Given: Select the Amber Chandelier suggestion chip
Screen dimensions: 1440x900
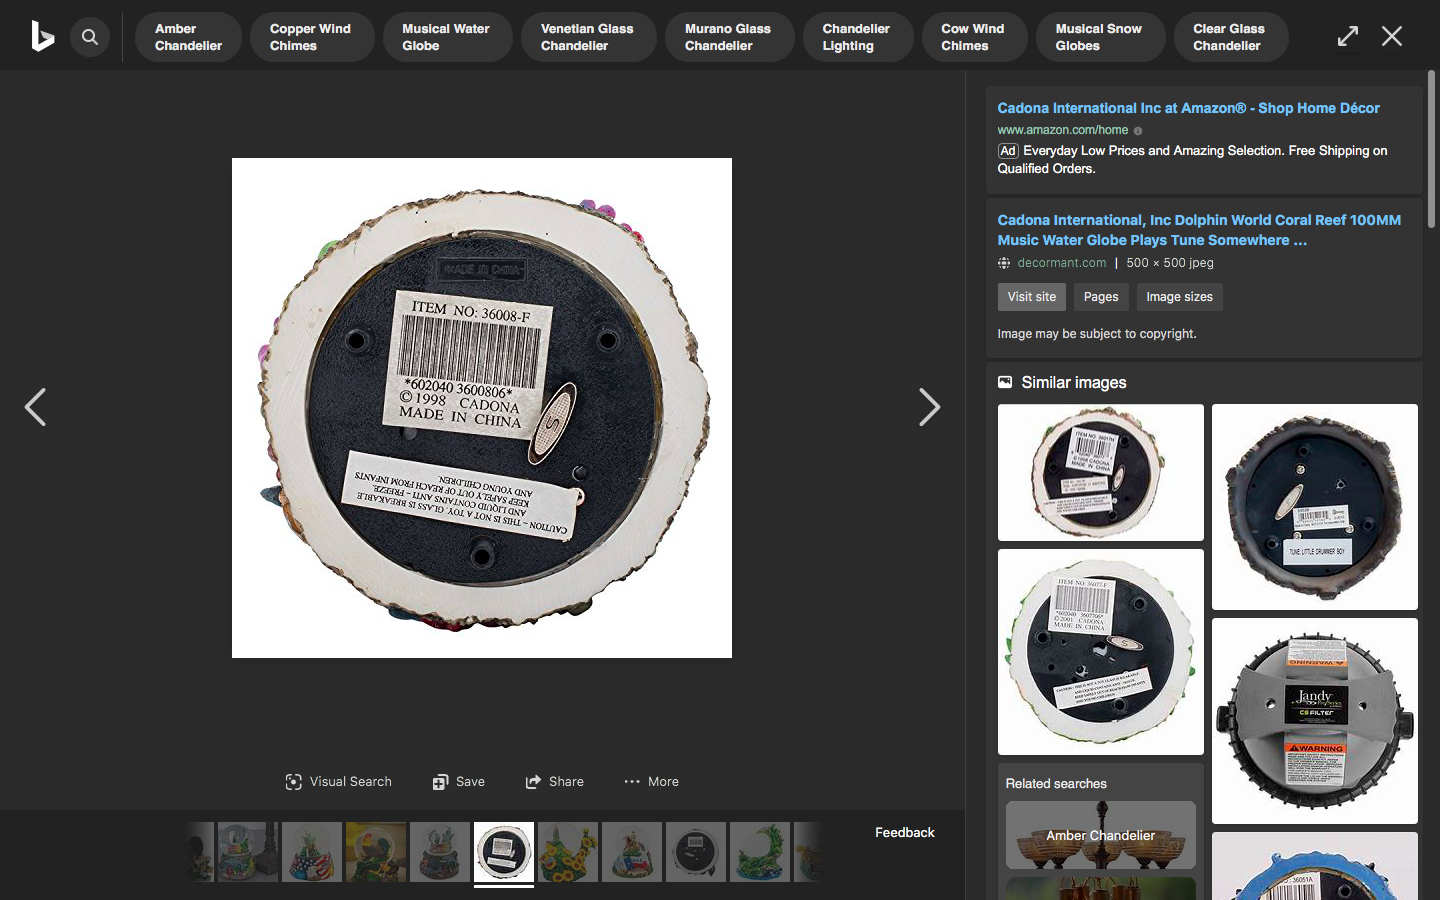Looking at the screenshot, I should click(x=188, y=37).
